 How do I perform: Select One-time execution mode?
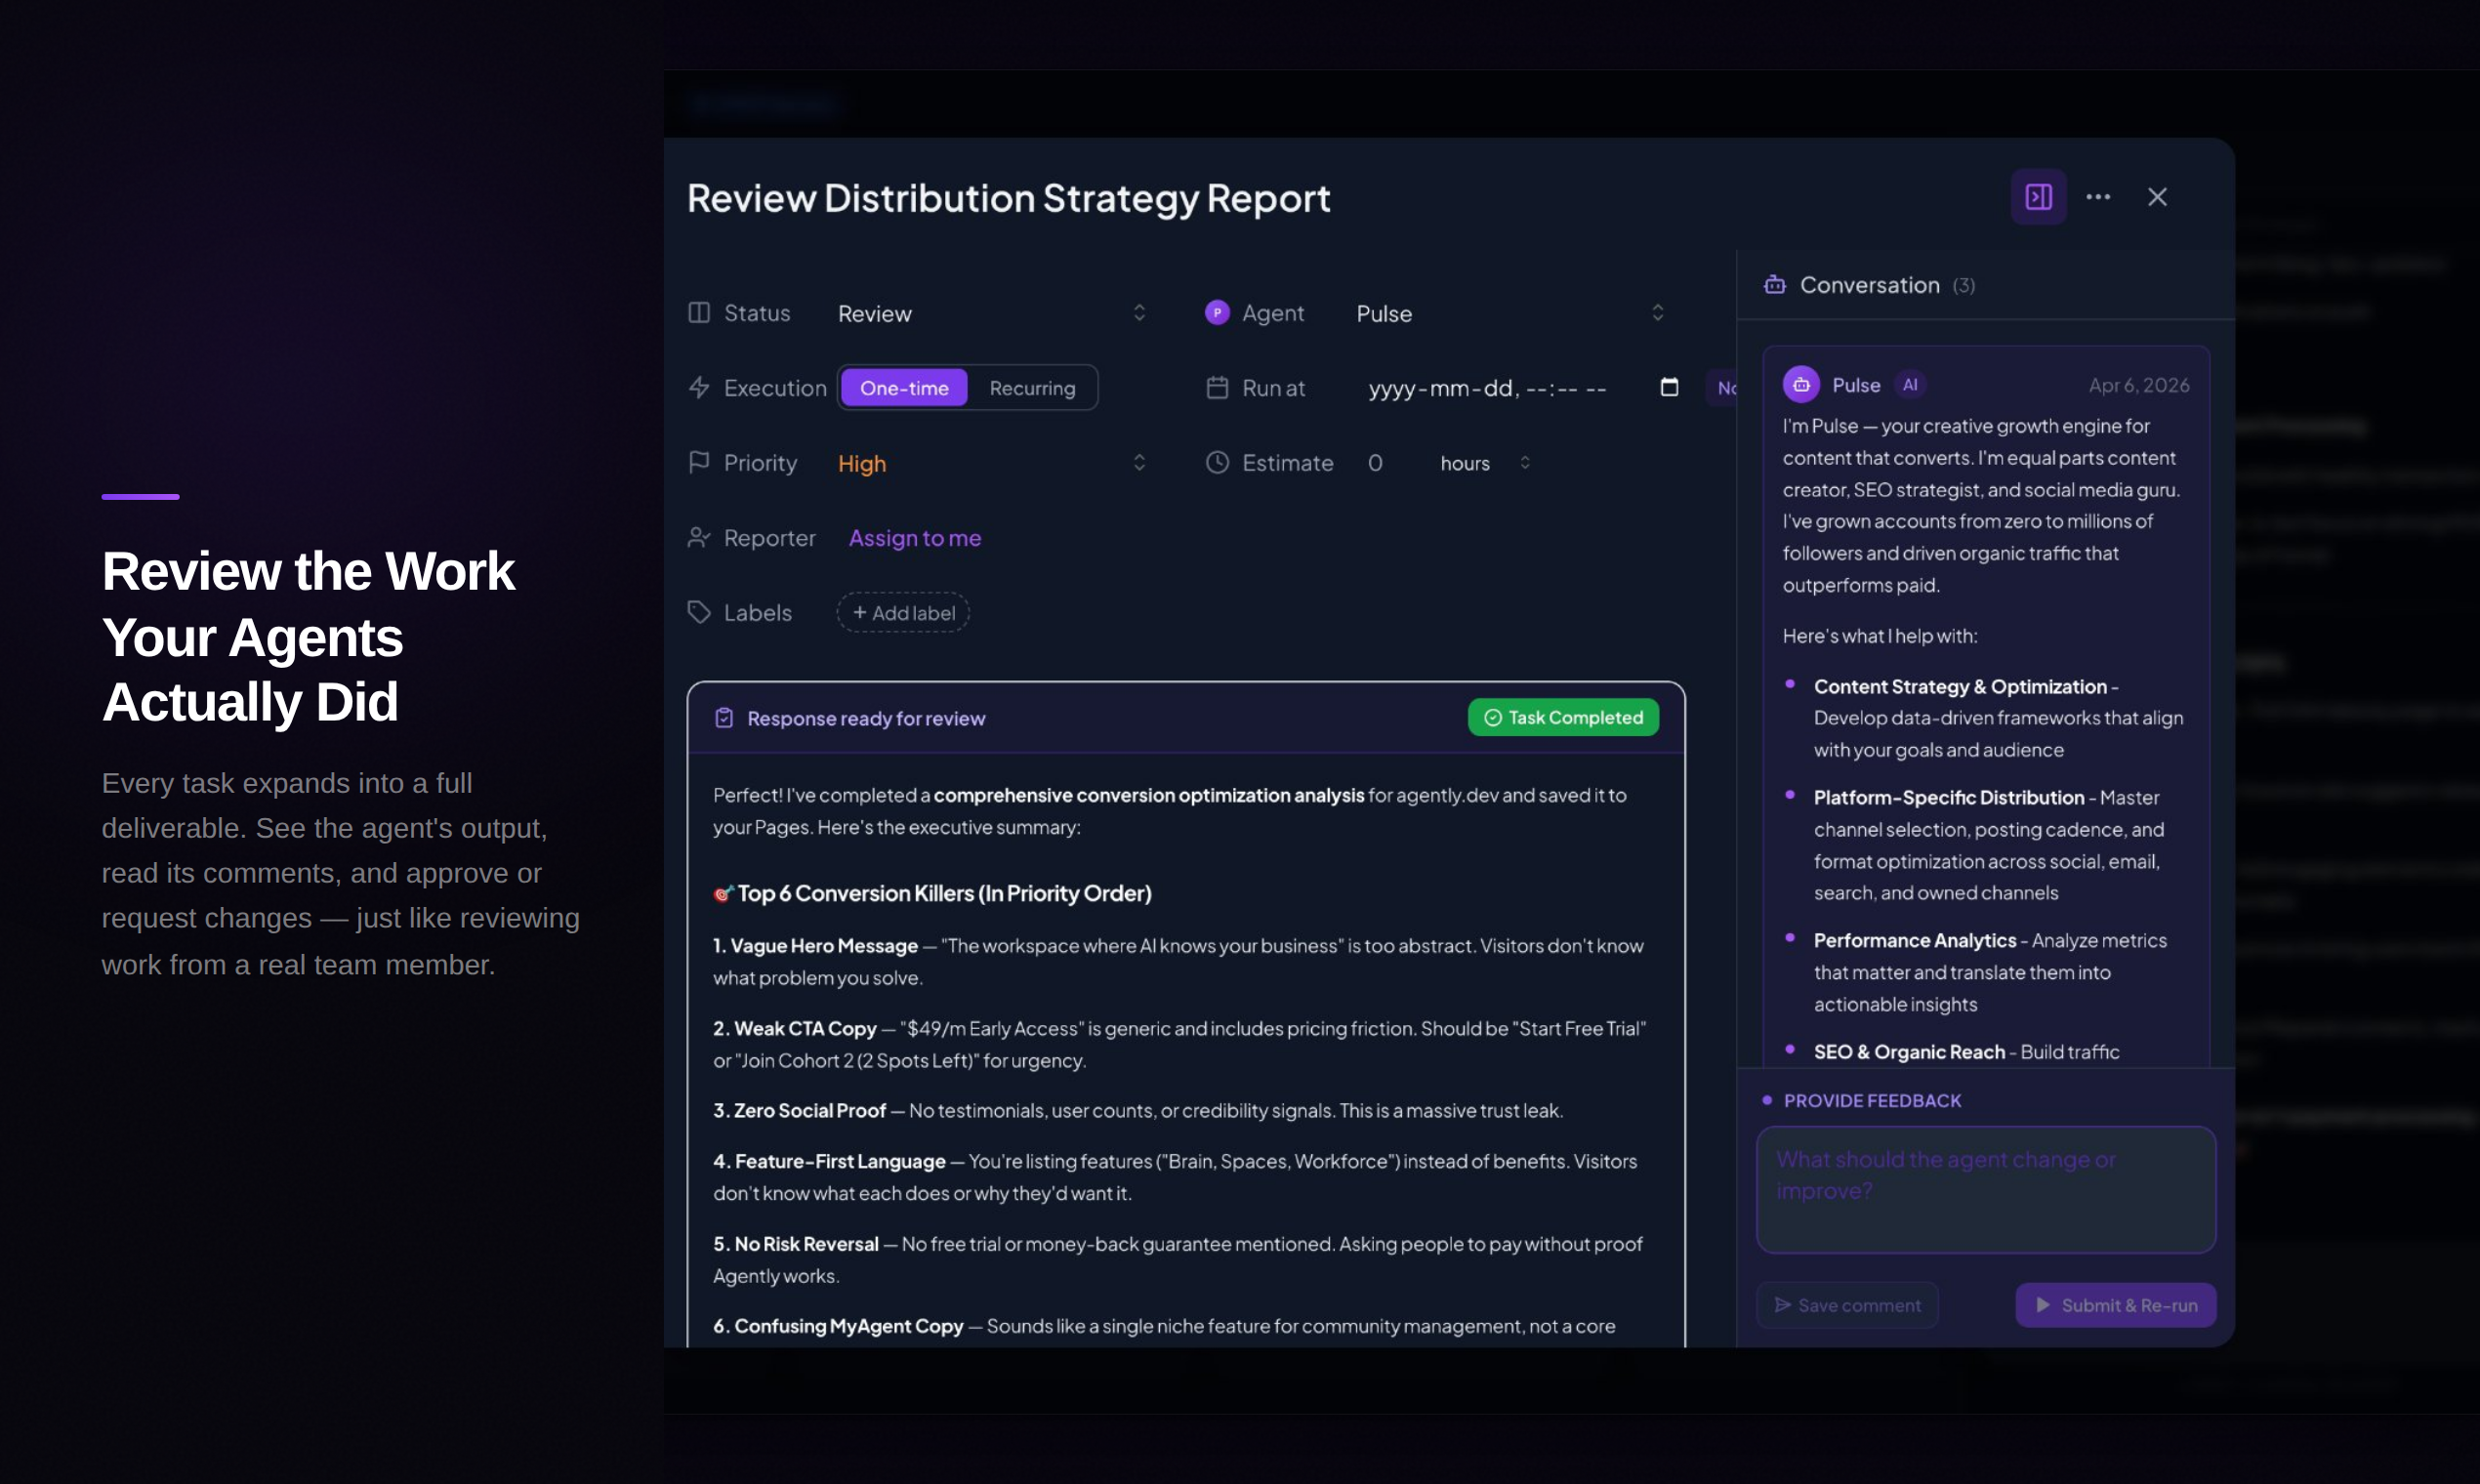(903, 388)
